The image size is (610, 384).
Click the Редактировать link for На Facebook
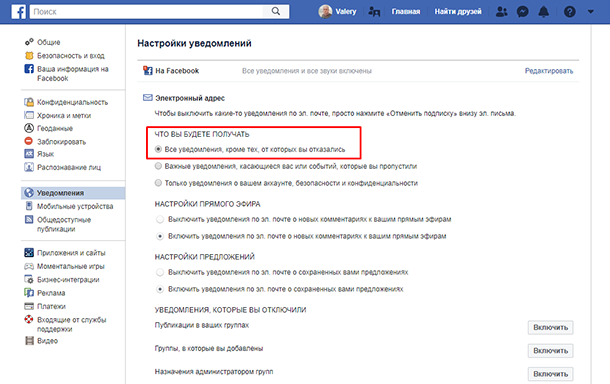pyautogui.click(x=549, y=71)
